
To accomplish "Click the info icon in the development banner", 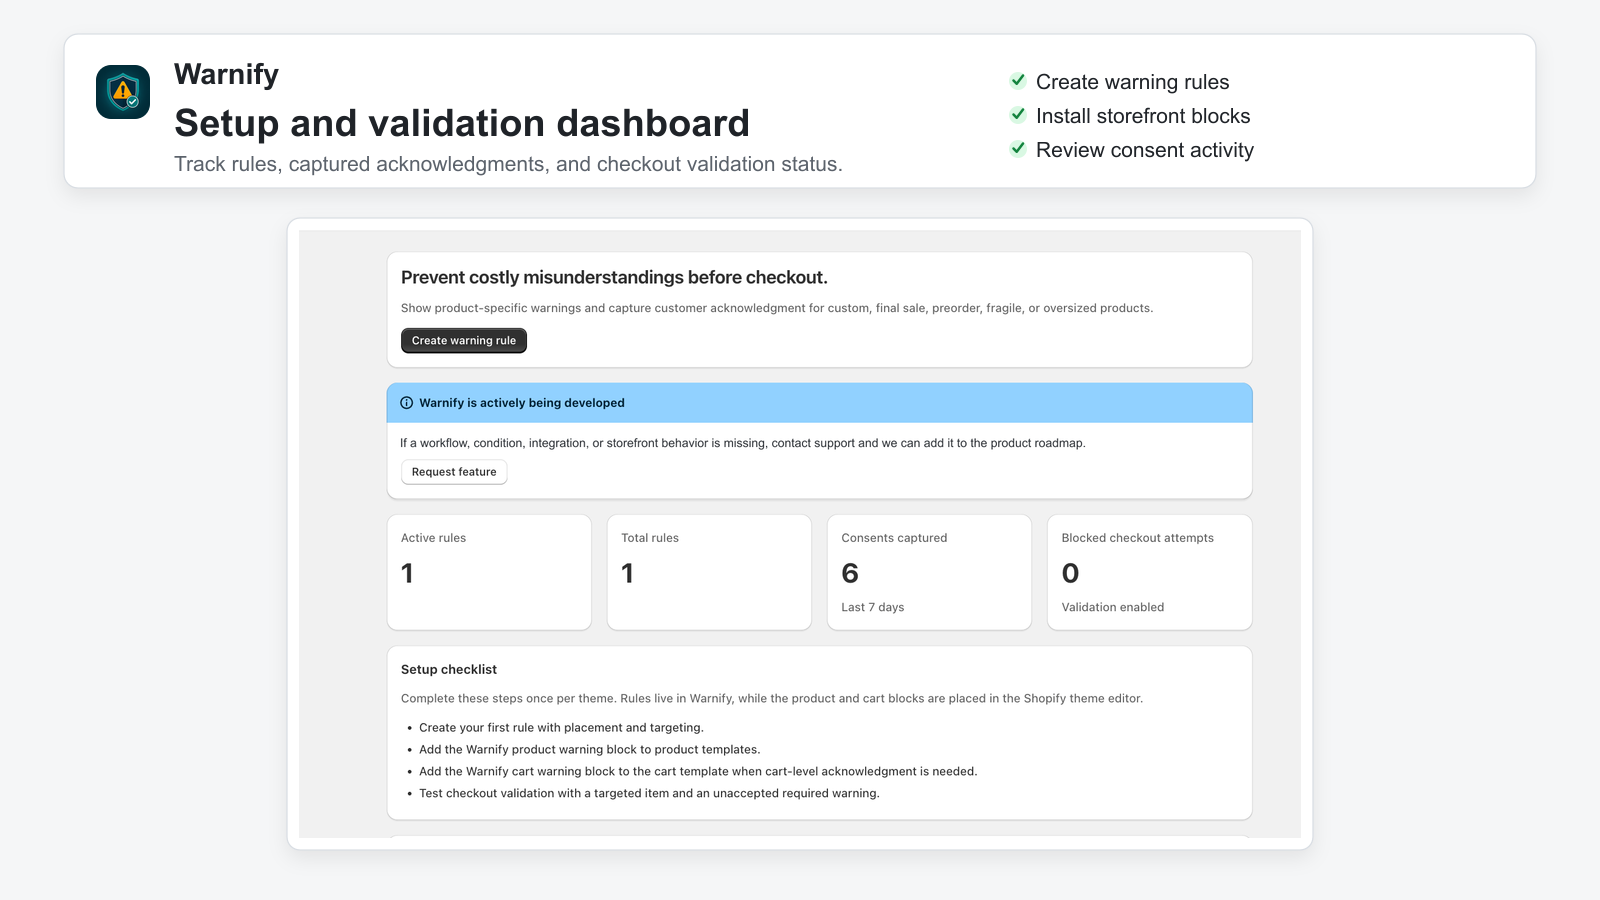I will pos(407,403).
